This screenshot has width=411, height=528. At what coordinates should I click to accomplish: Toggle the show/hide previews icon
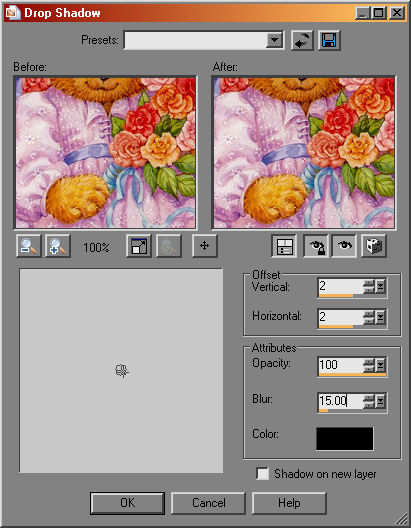point(284,246)
